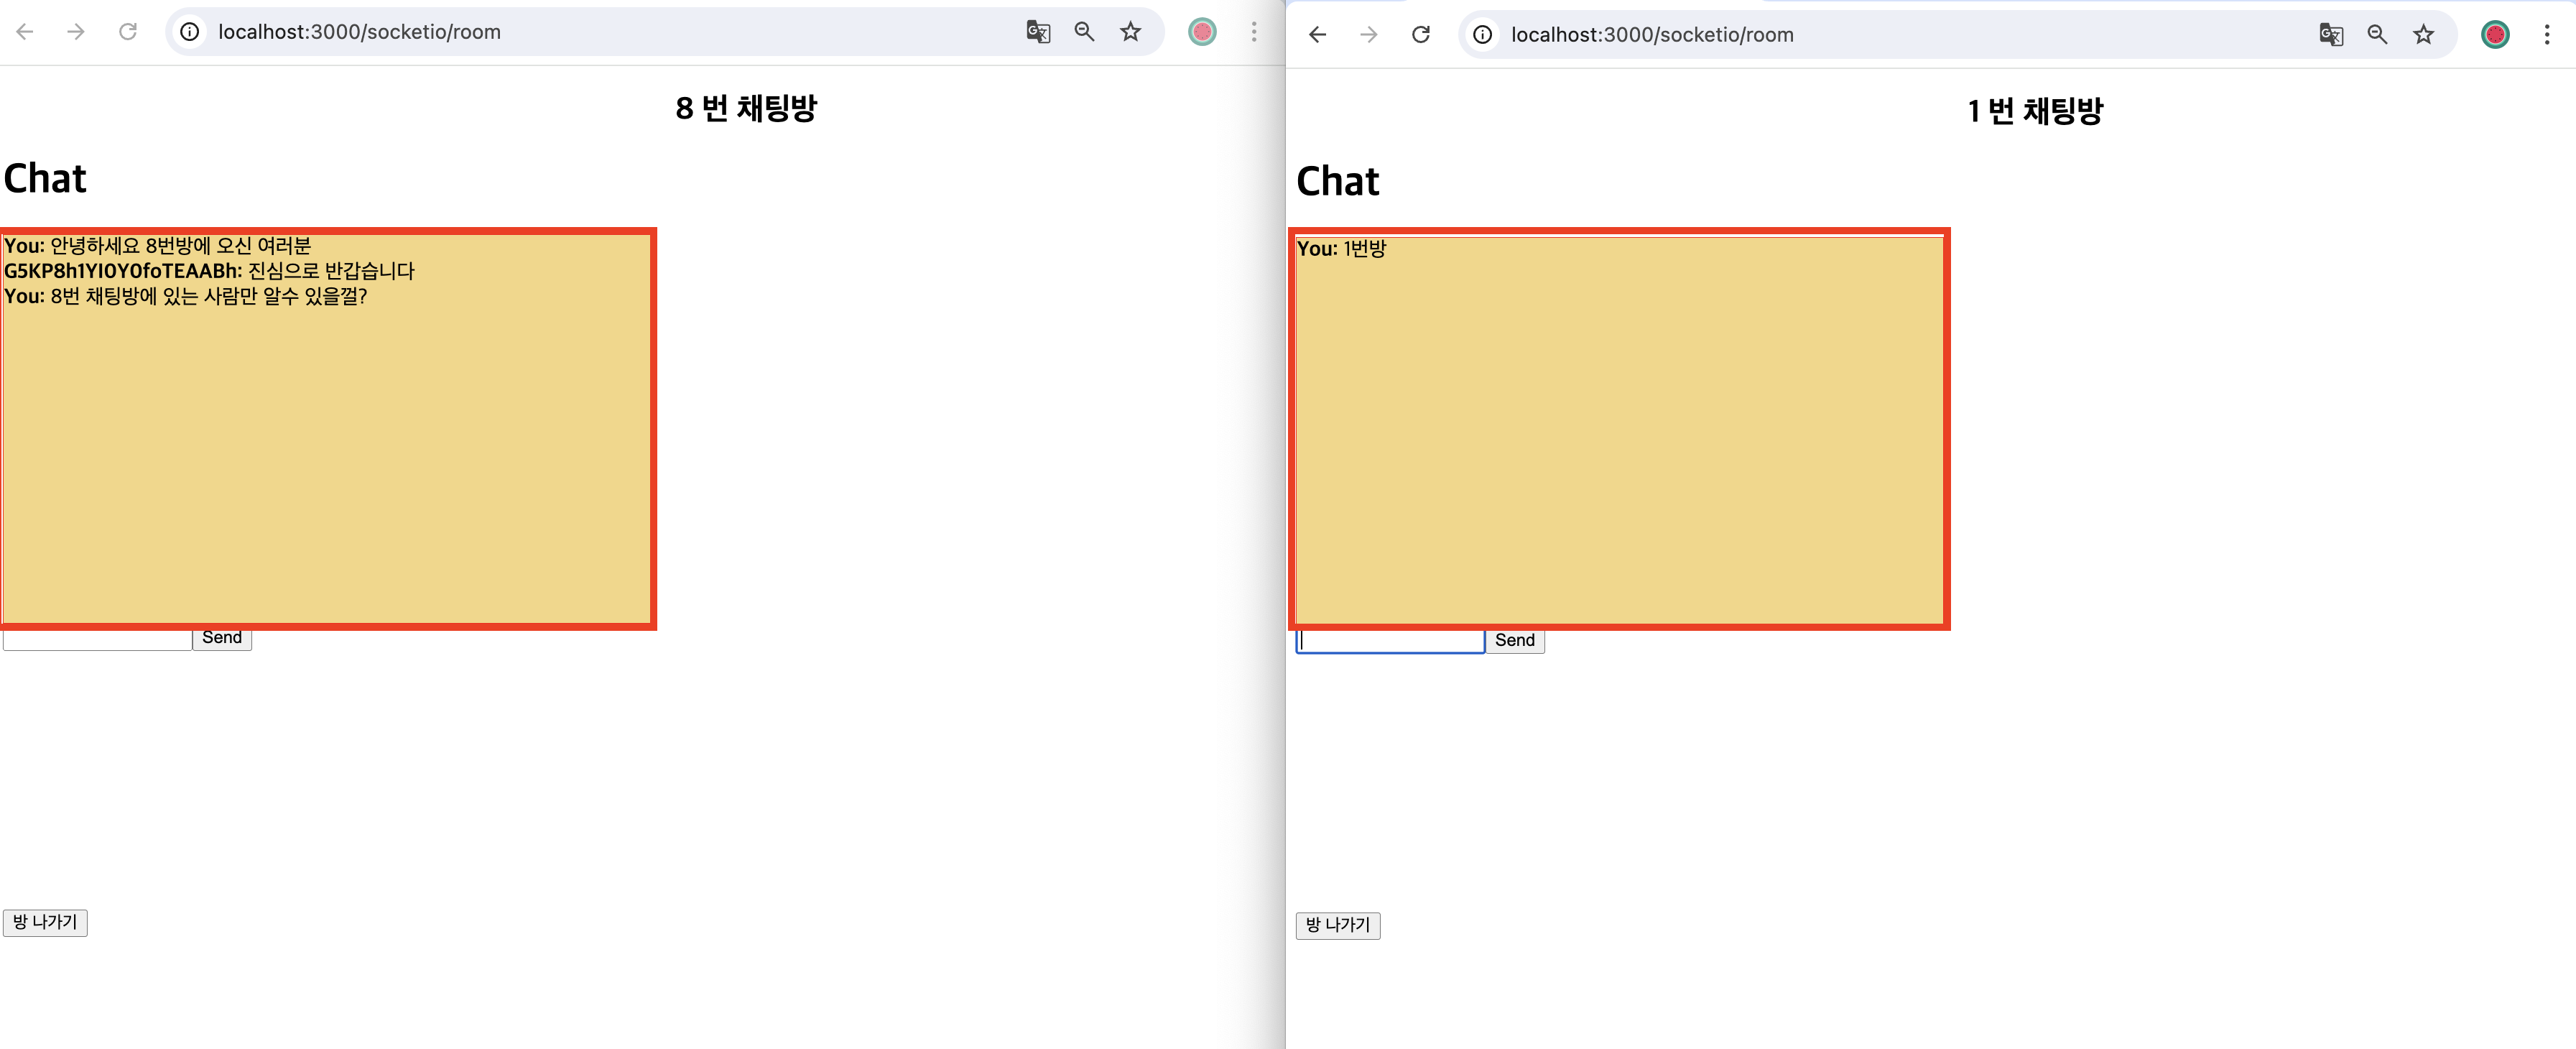Click back arrow in right browser window
Image resolution: width=2576 pixels, height=1049 pixels.
coord(1318,35)
